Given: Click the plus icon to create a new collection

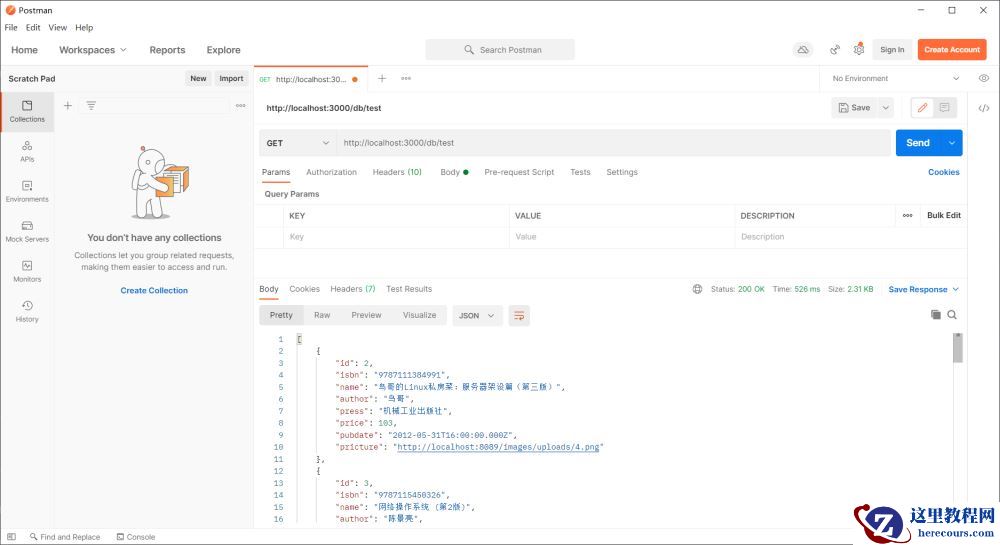Looking at the screenshot, I should [68, 106].
